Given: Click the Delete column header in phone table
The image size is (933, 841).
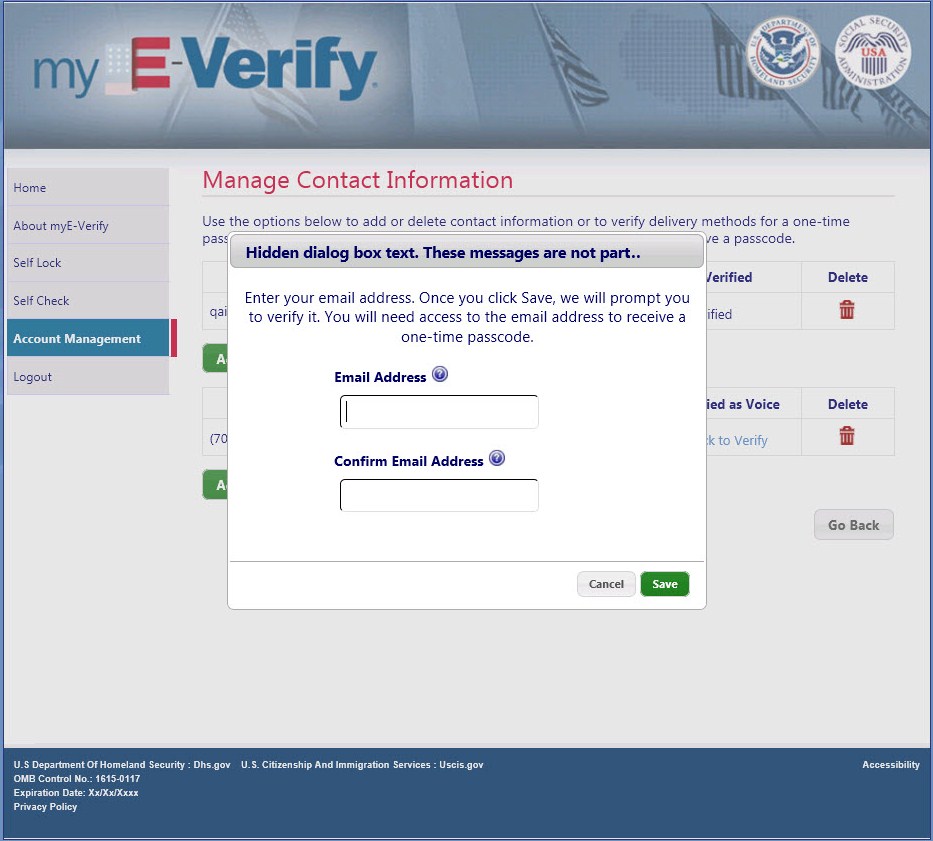Looking at the screenshot, I should tap(847, 404).
